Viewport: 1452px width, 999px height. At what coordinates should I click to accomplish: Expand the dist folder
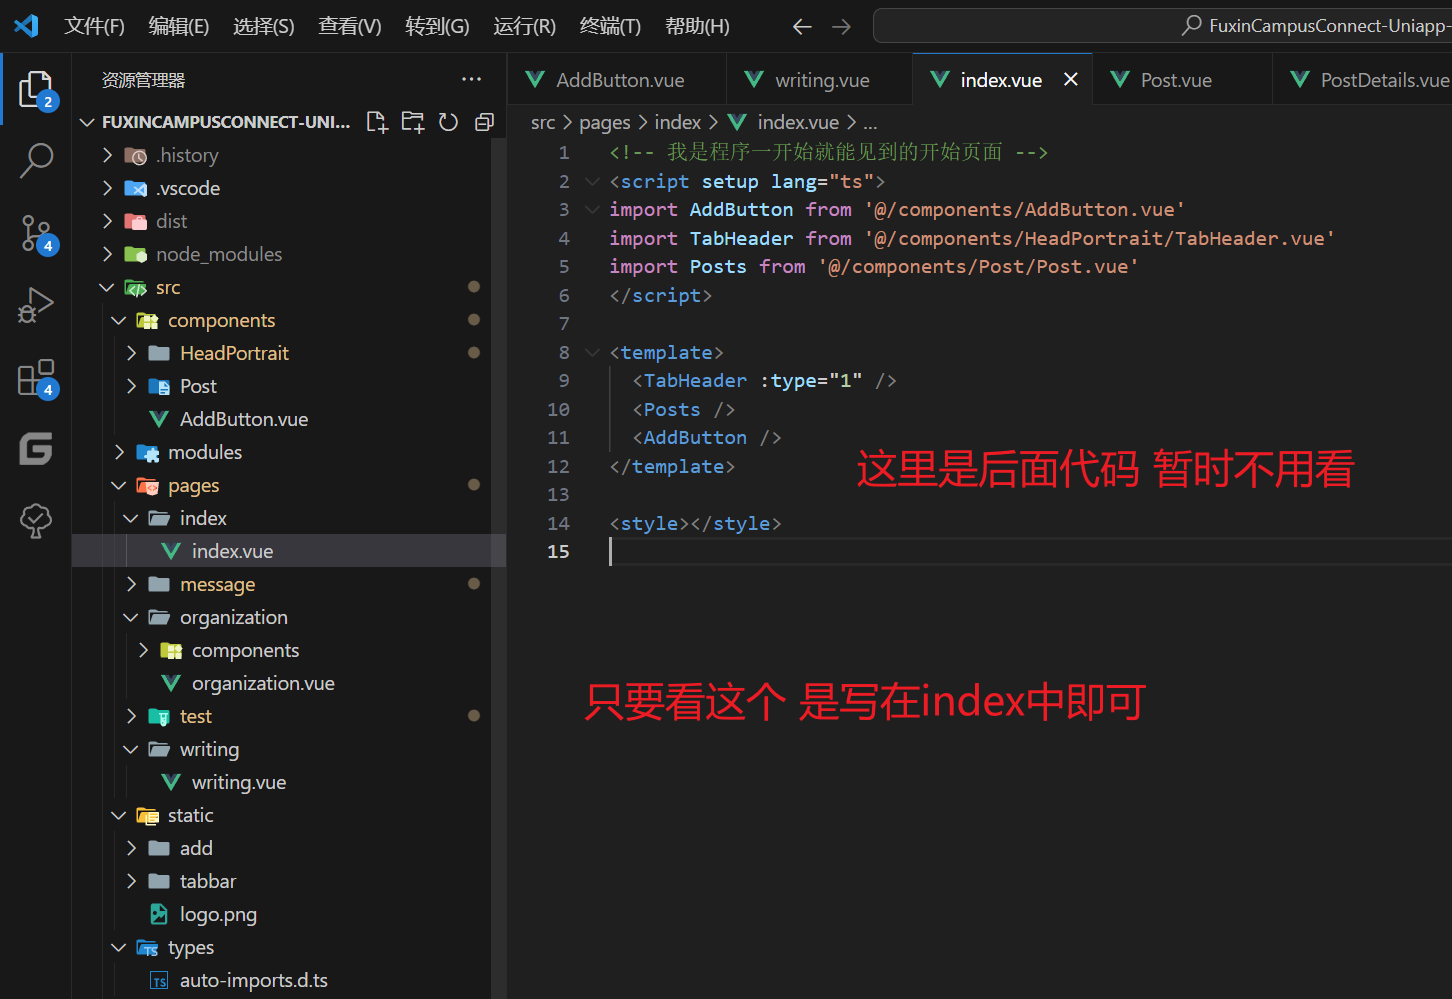[108, 221]
